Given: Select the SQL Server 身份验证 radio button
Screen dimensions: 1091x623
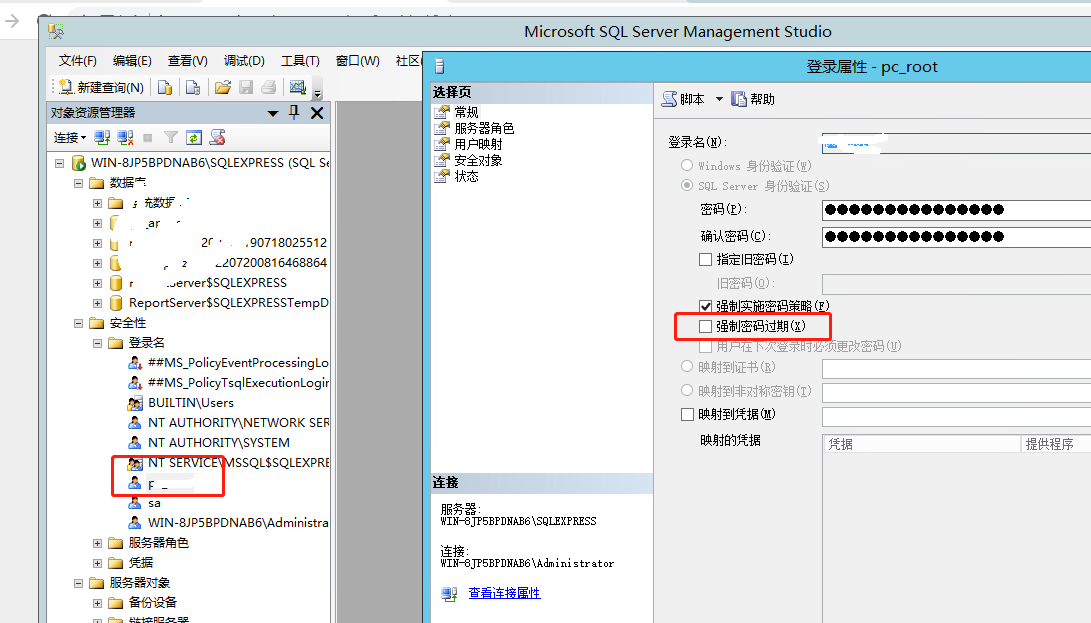Looking at the screenshot, I should click(x=687, y=185).
